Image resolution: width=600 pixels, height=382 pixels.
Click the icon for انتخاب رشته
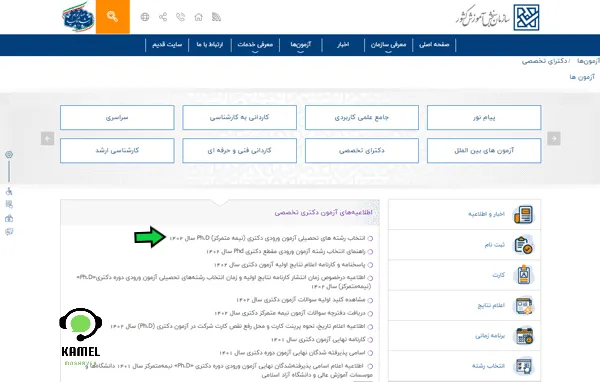click(x=523, y=366)
